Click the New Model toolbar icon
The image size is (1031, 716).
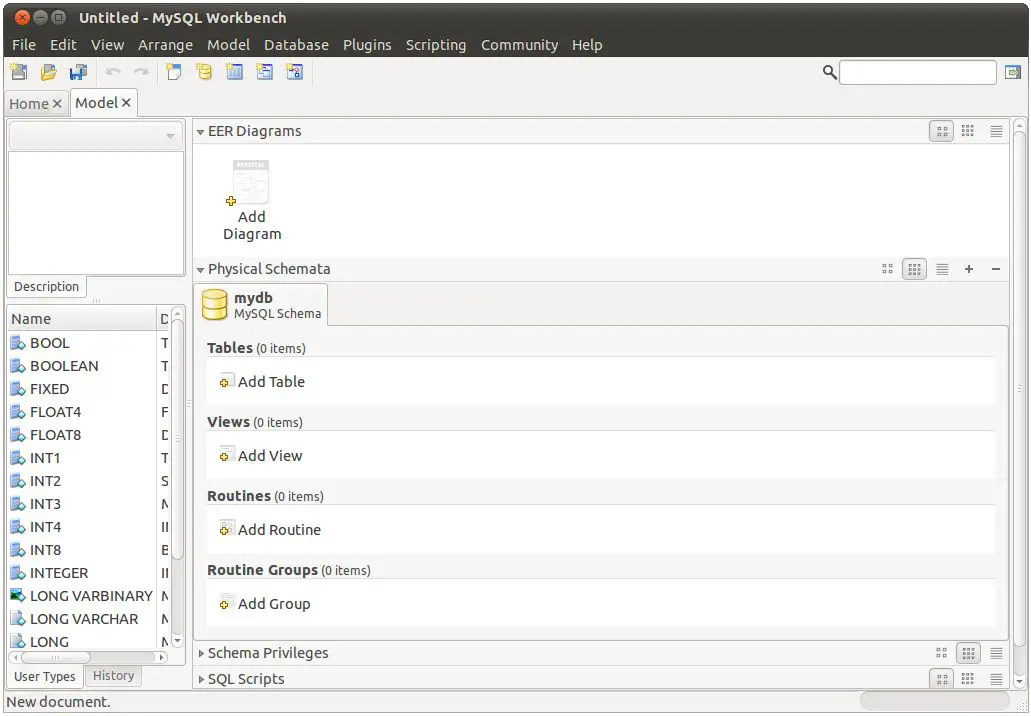[x=18, y=72]
